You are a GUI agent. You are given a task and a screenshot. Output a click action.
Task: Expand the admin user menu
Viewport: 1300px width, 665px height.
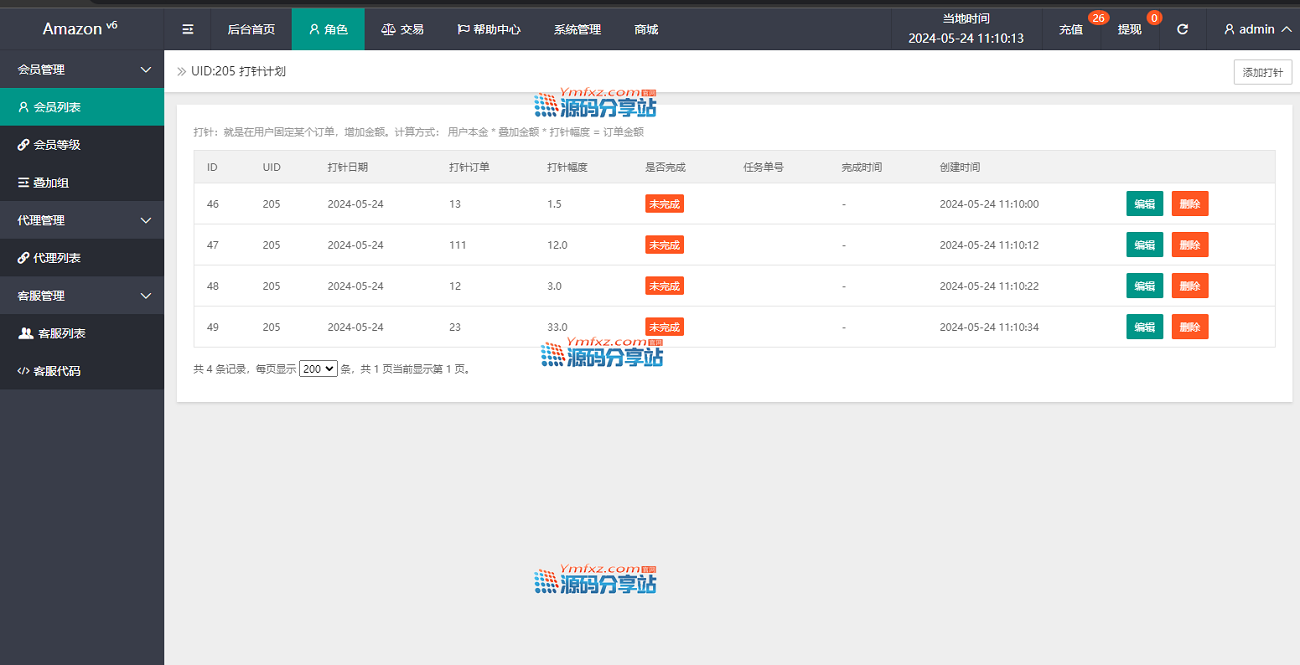pyautogui.click(x=1257, y=29)
